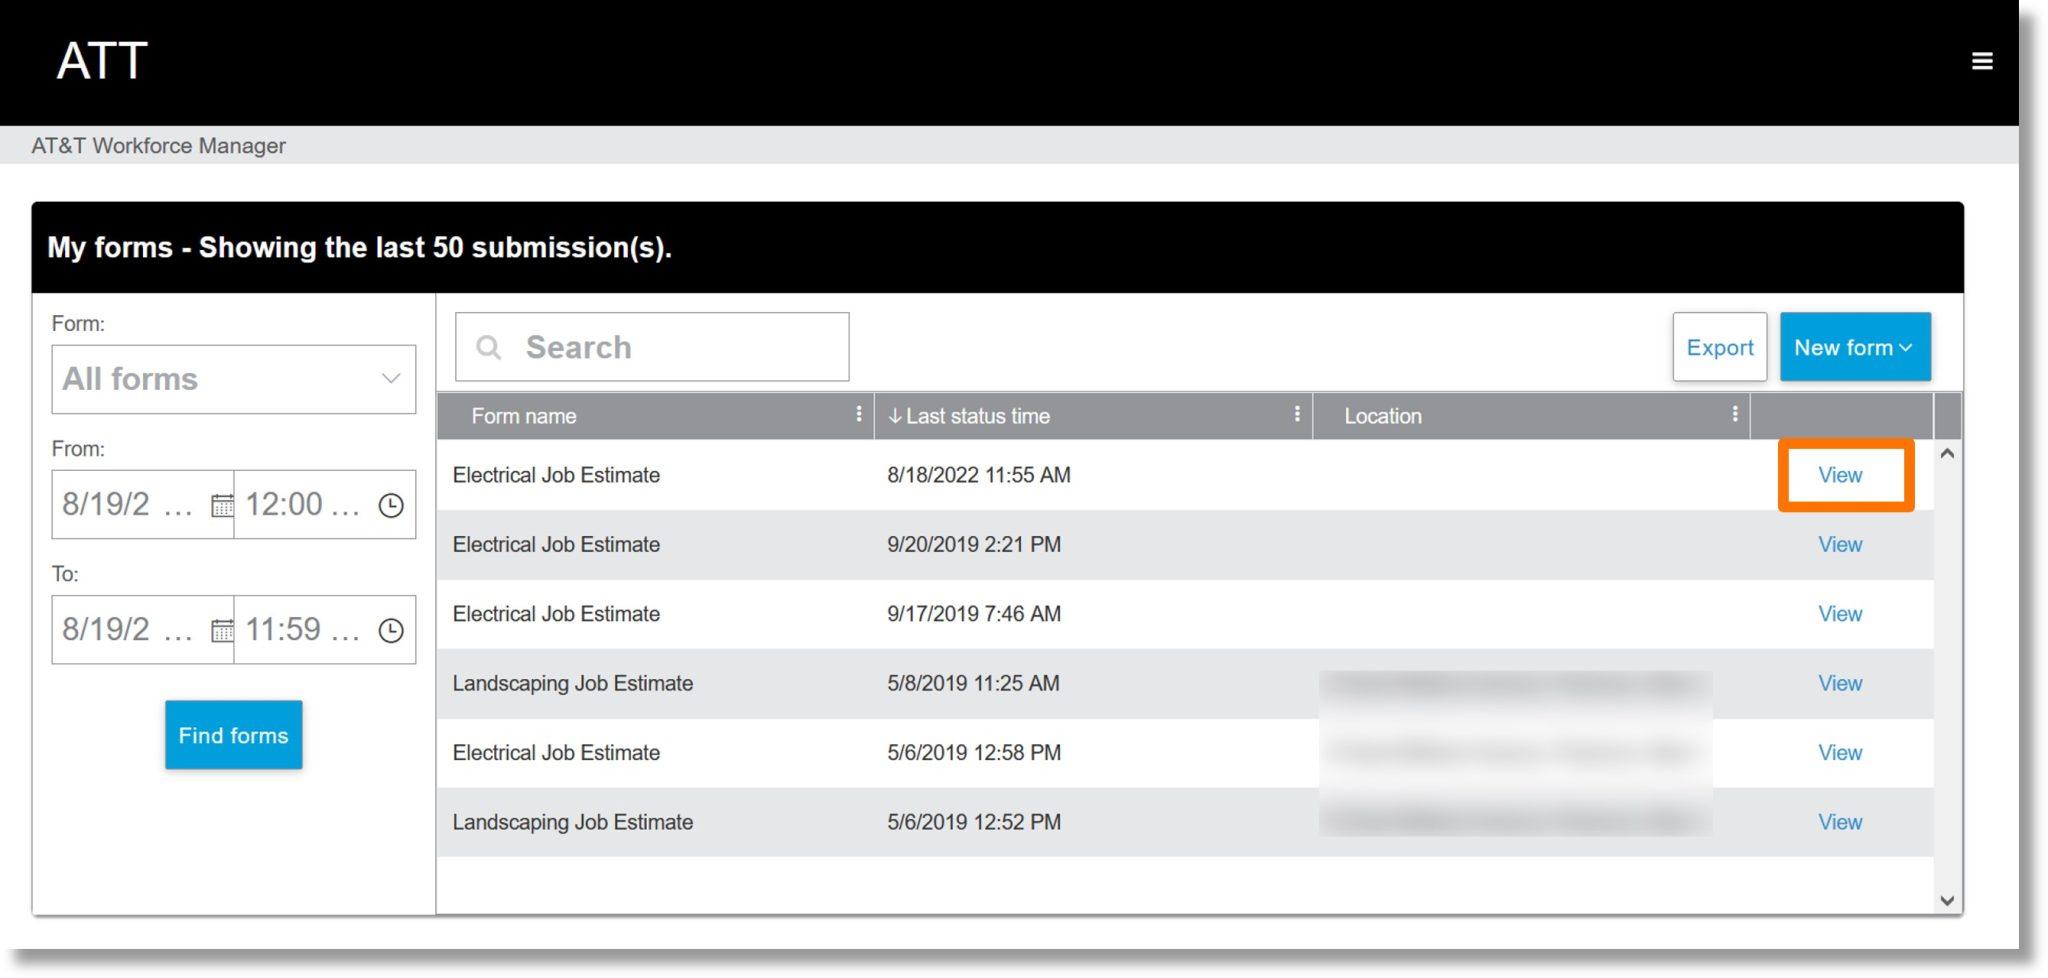Image resolution: width=2048 pixels, height=978 pixels.
Task: Click Export to download form data
Action: [1719, 347]
